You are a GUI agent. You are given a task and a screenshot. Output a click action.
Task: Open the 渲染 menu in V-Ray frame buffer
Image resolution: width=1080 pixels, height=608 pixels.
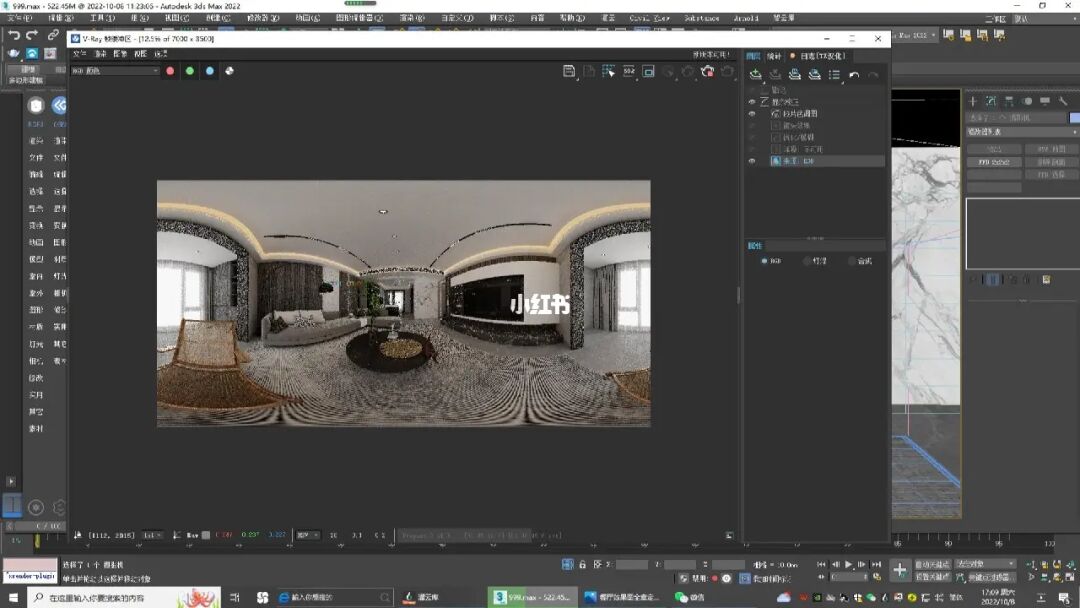click(x=101, y=54)
